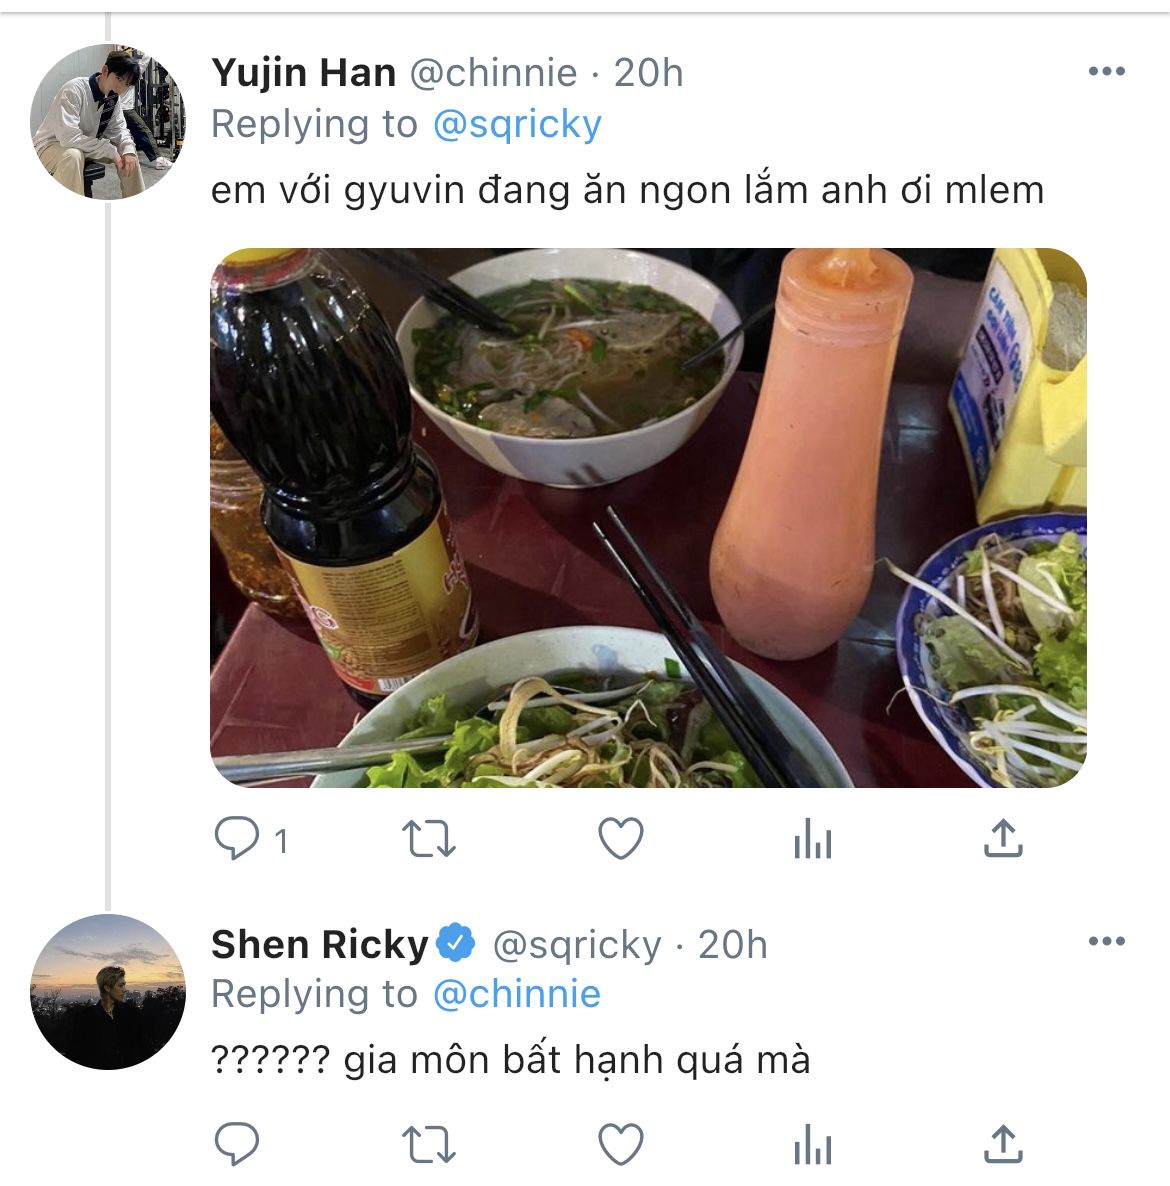The height and width of the screenshot is (1186, 1170).
Task: Share Yujin Han's tweet
Action: pos(1002,840)
